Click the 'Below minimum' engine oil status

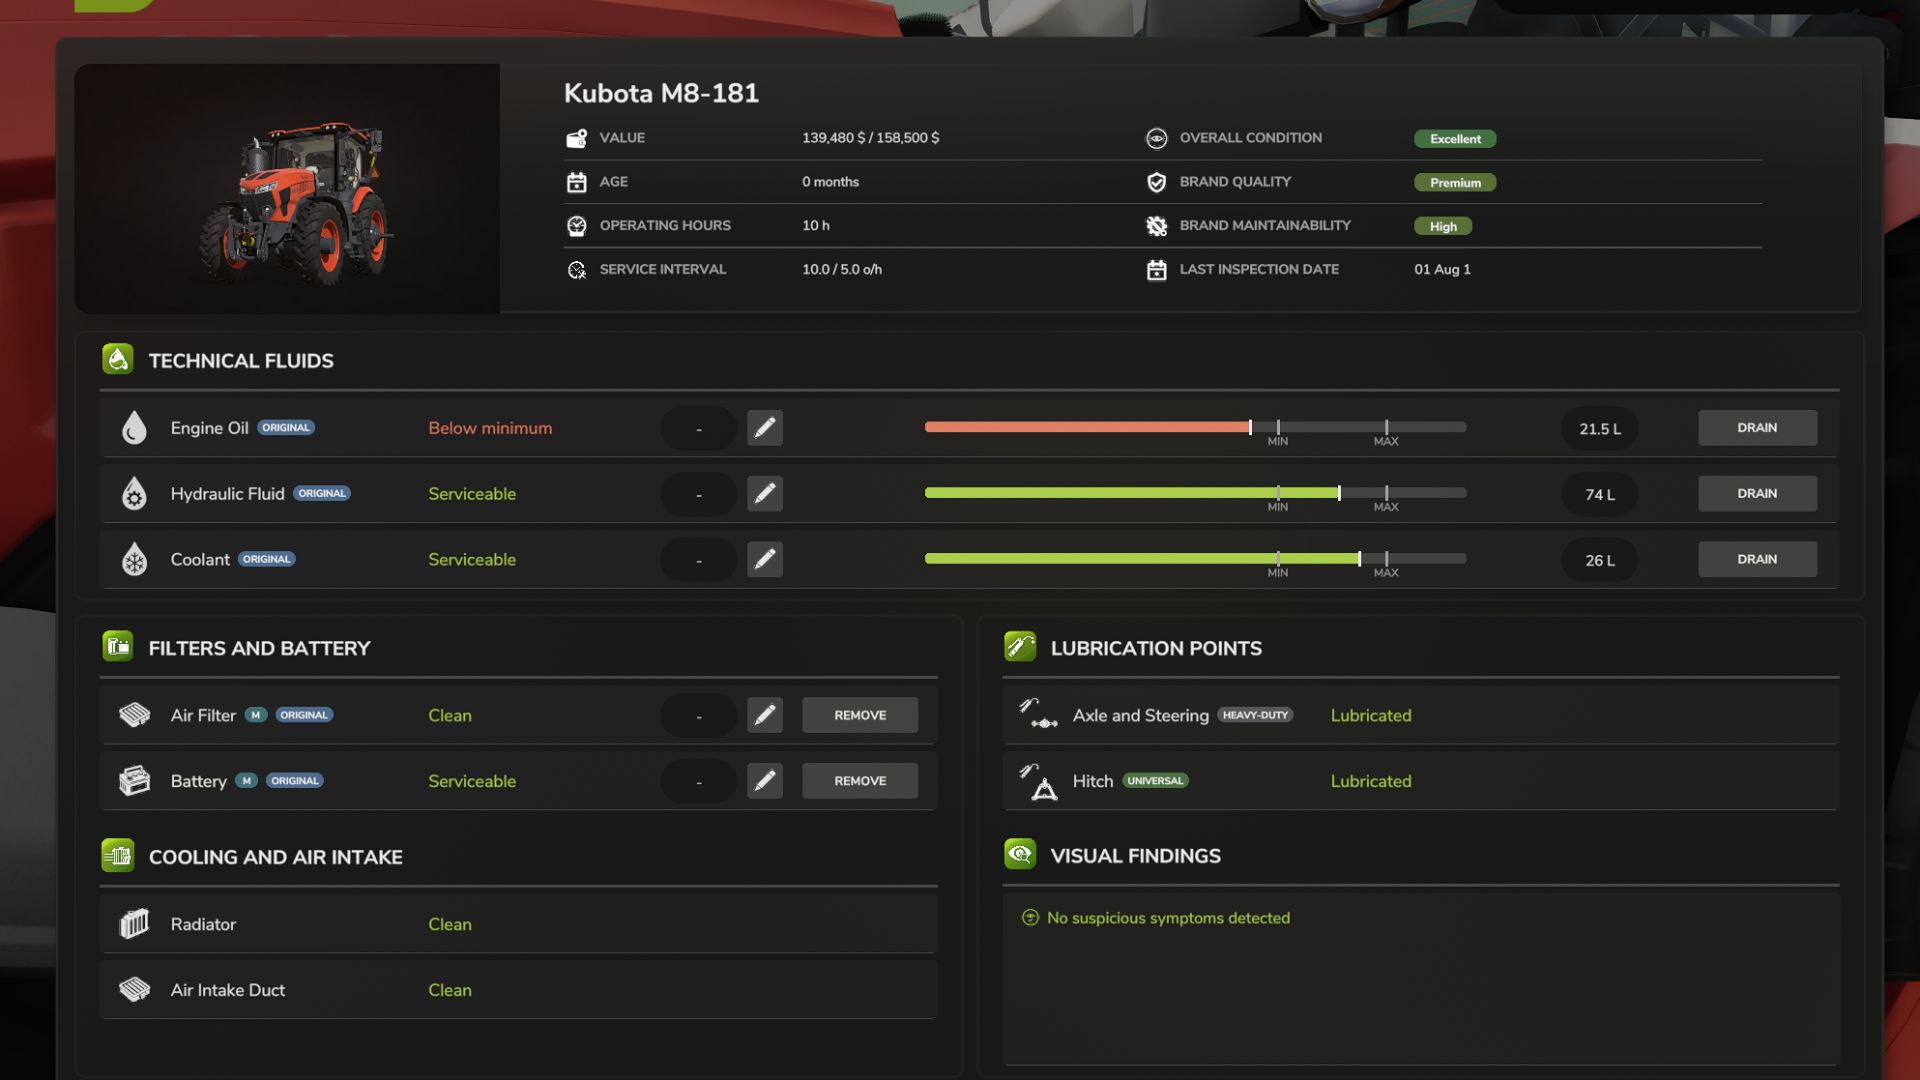pos(490,428)
